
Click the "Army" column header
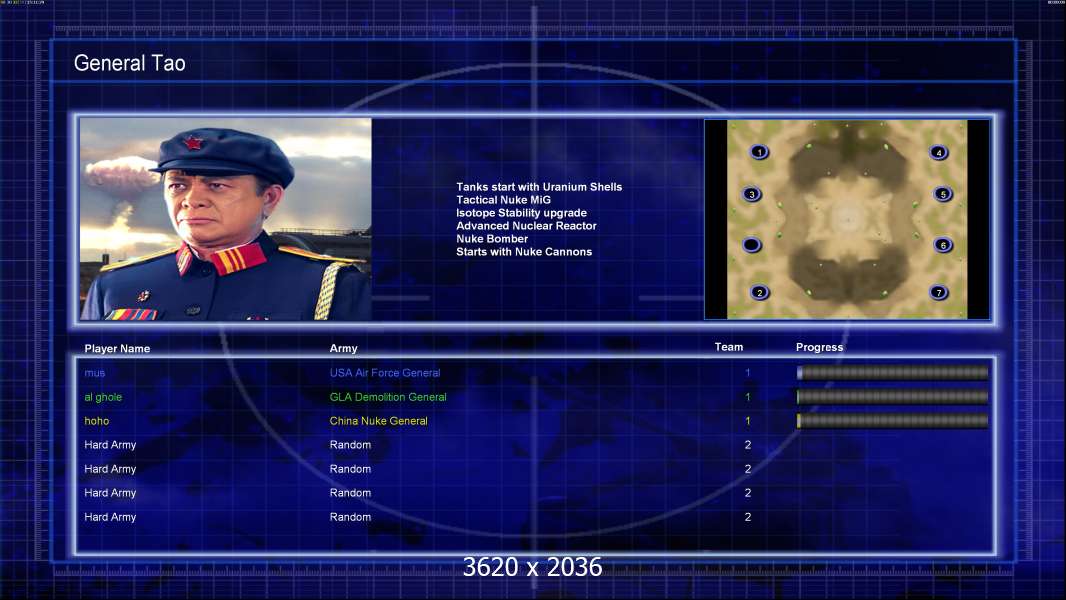(x=343, y=349)
